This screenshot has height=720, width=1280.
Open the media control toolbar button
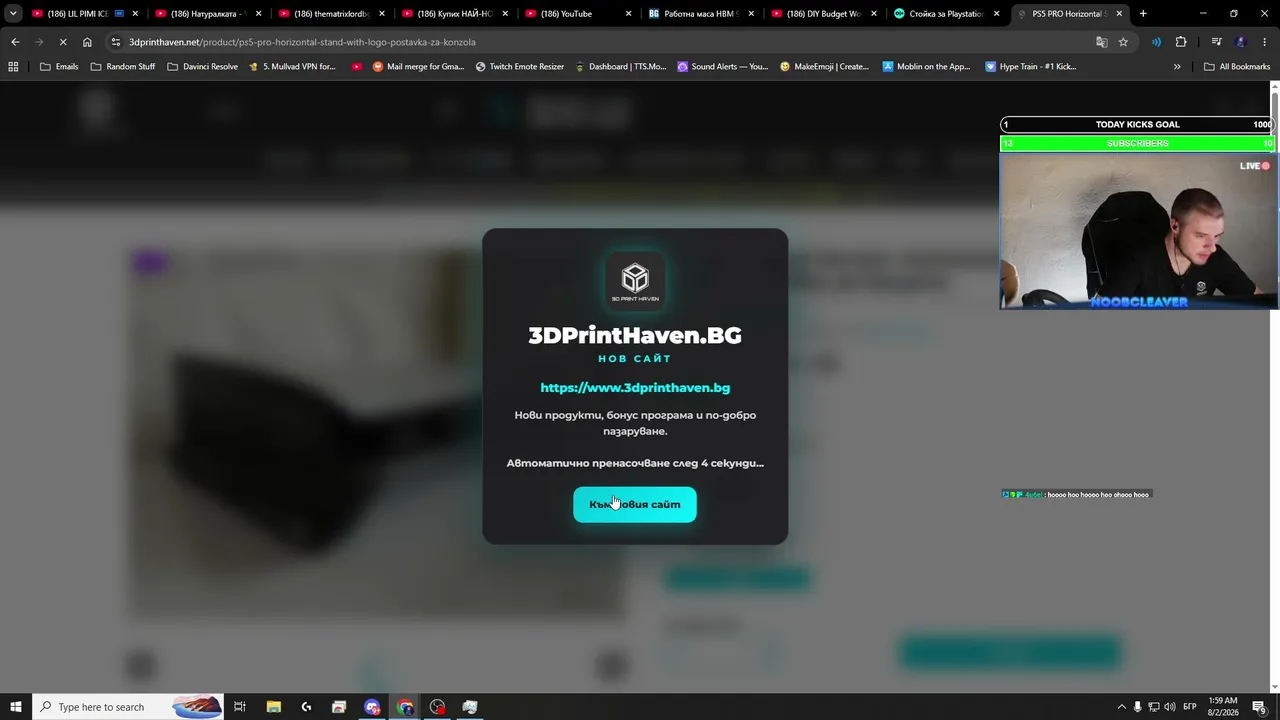(1216, 42)
